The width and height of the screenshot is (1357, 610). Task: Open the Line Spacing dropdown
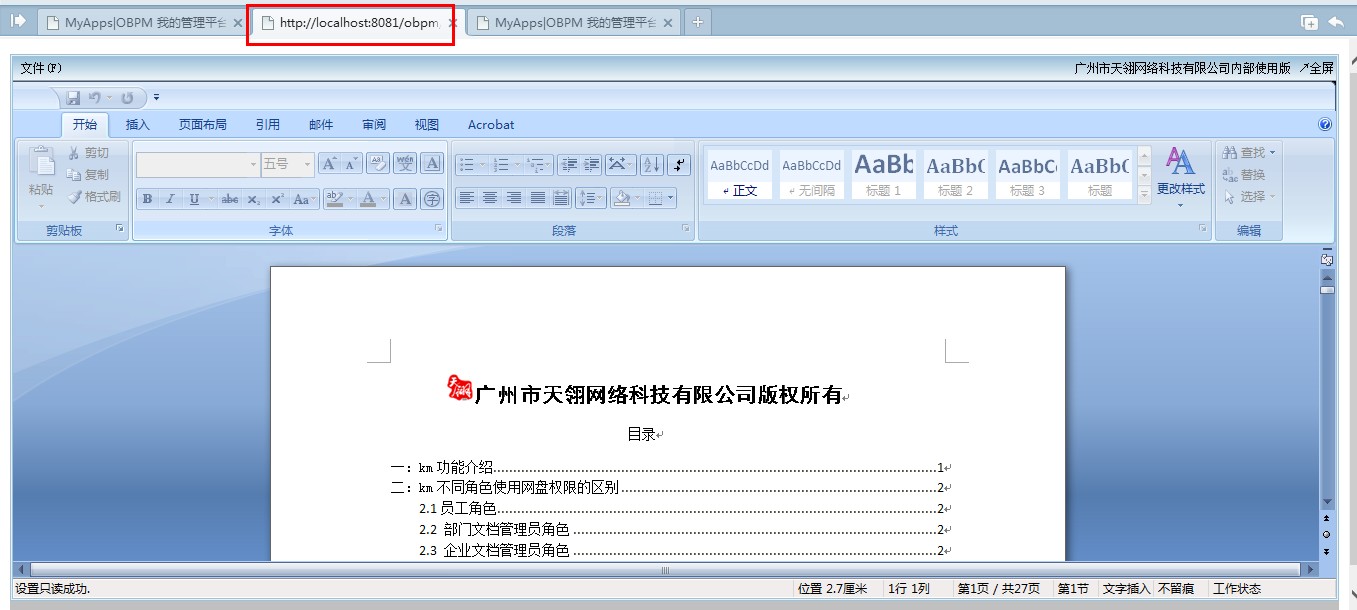pos(591,198)
